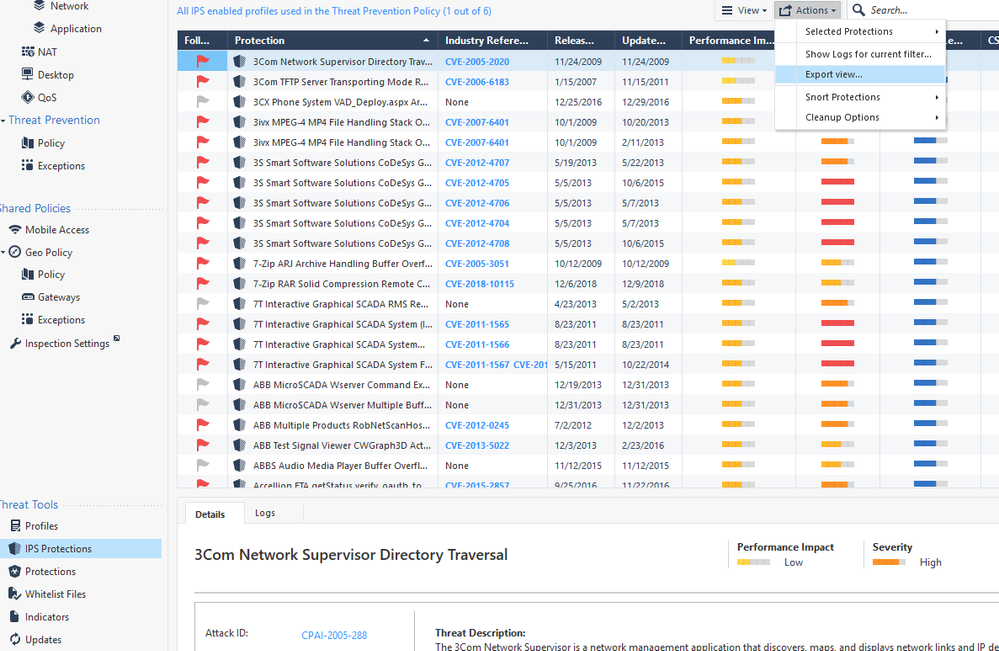Switch to the Logs tab
The width and height of the screenshot is (999, 651).
pyautogui.click(x=265, y=513)
